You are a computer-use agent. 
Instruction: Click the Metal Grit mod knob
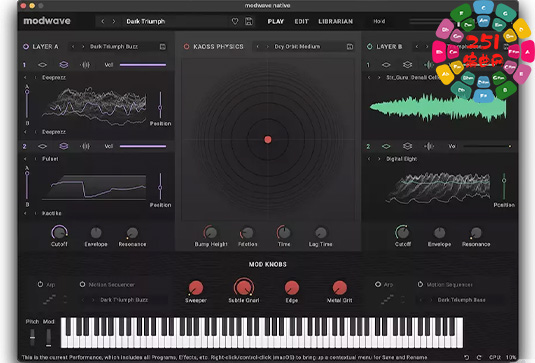[x=339, y=288]
